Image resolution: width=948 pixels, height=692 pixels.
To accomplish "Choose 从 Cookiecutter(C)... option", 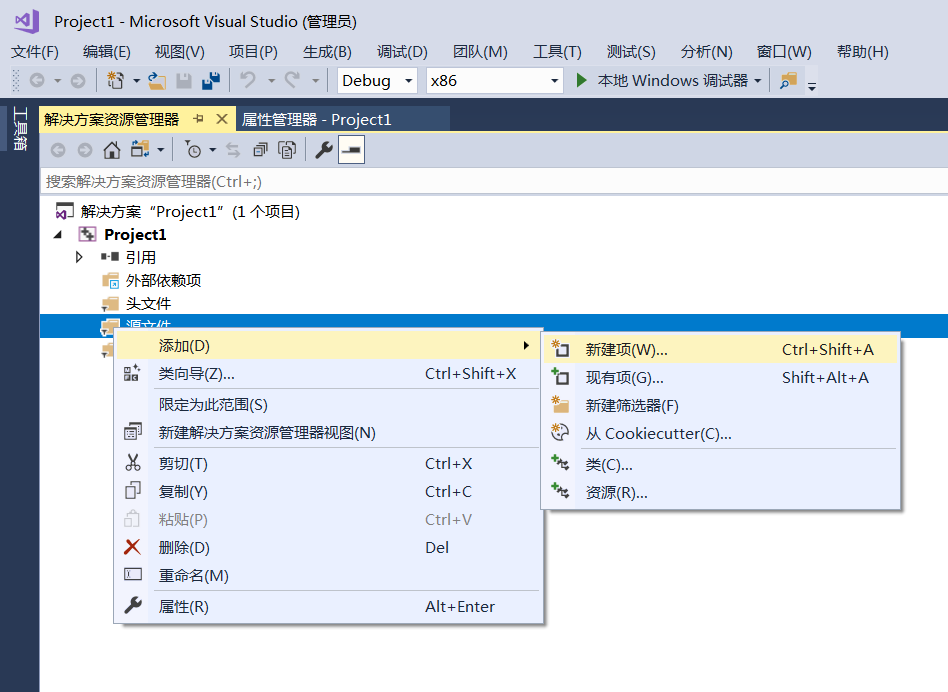I will click(x=721, y=433).
